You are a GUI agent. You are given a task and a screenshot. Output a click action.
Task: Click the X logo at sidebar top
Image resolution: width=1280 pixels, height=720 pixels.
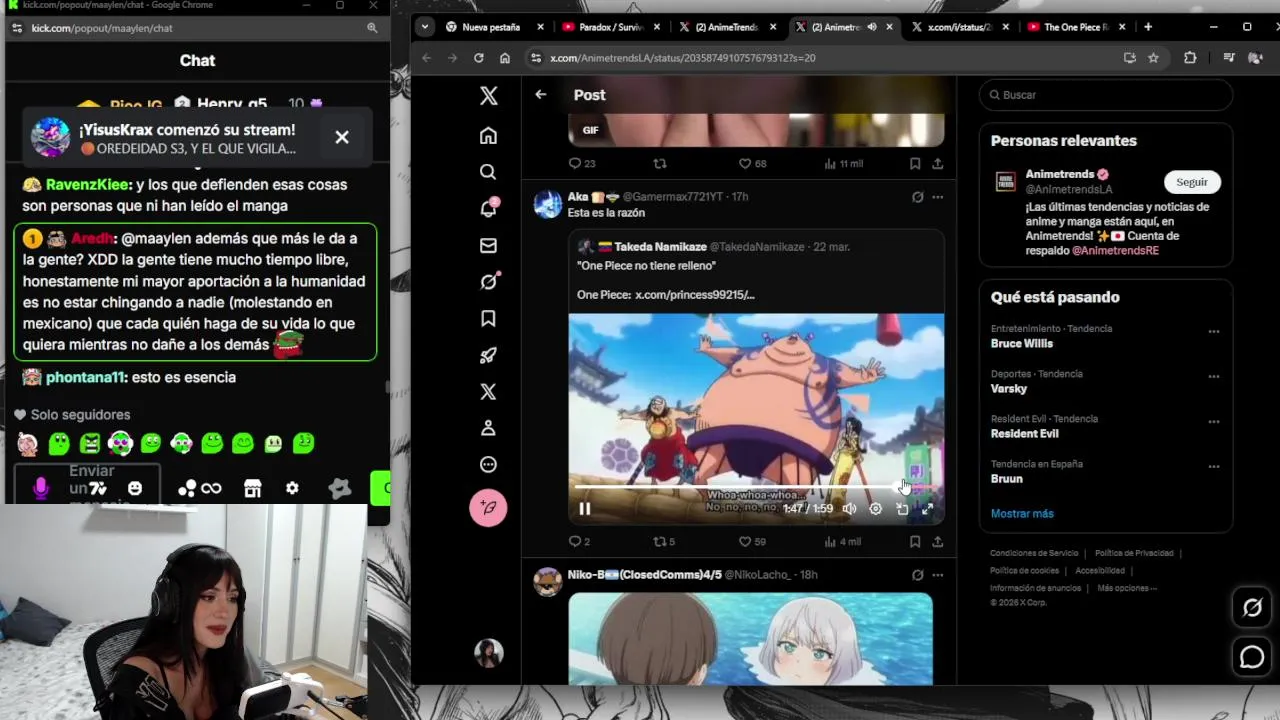tap(488, 95)
